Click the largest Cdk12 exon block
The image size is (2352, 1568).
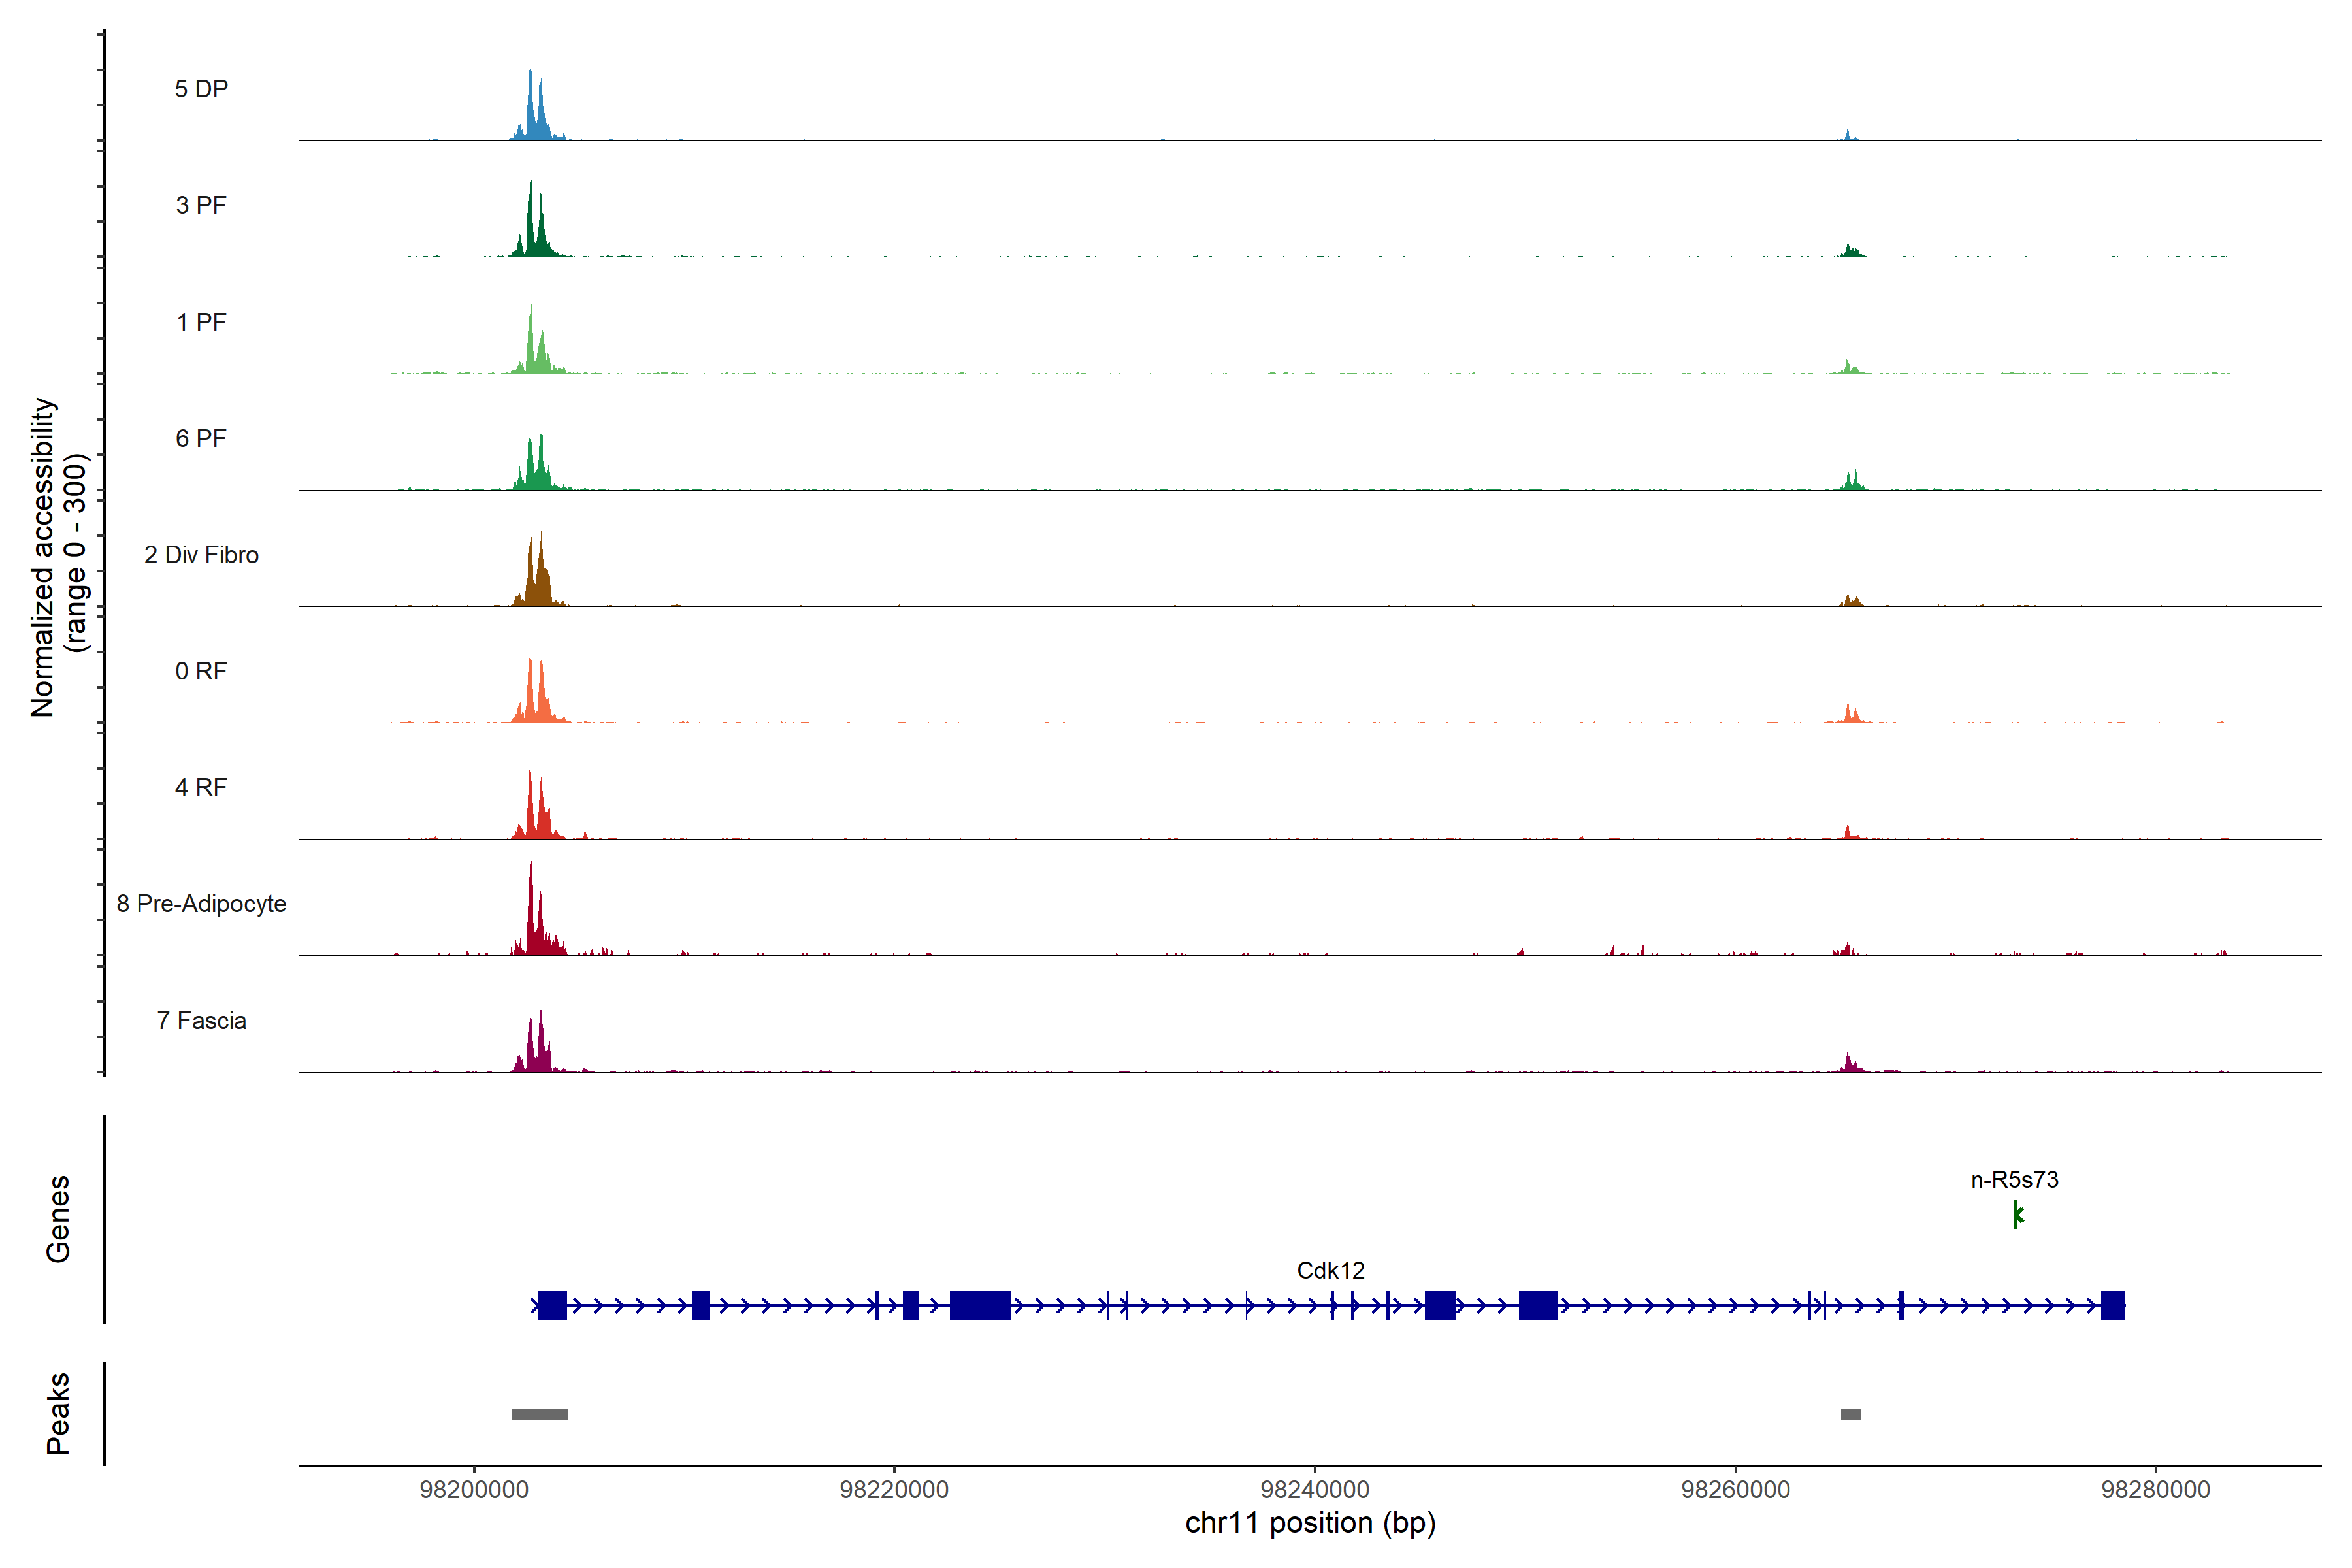pos(979,1305)
